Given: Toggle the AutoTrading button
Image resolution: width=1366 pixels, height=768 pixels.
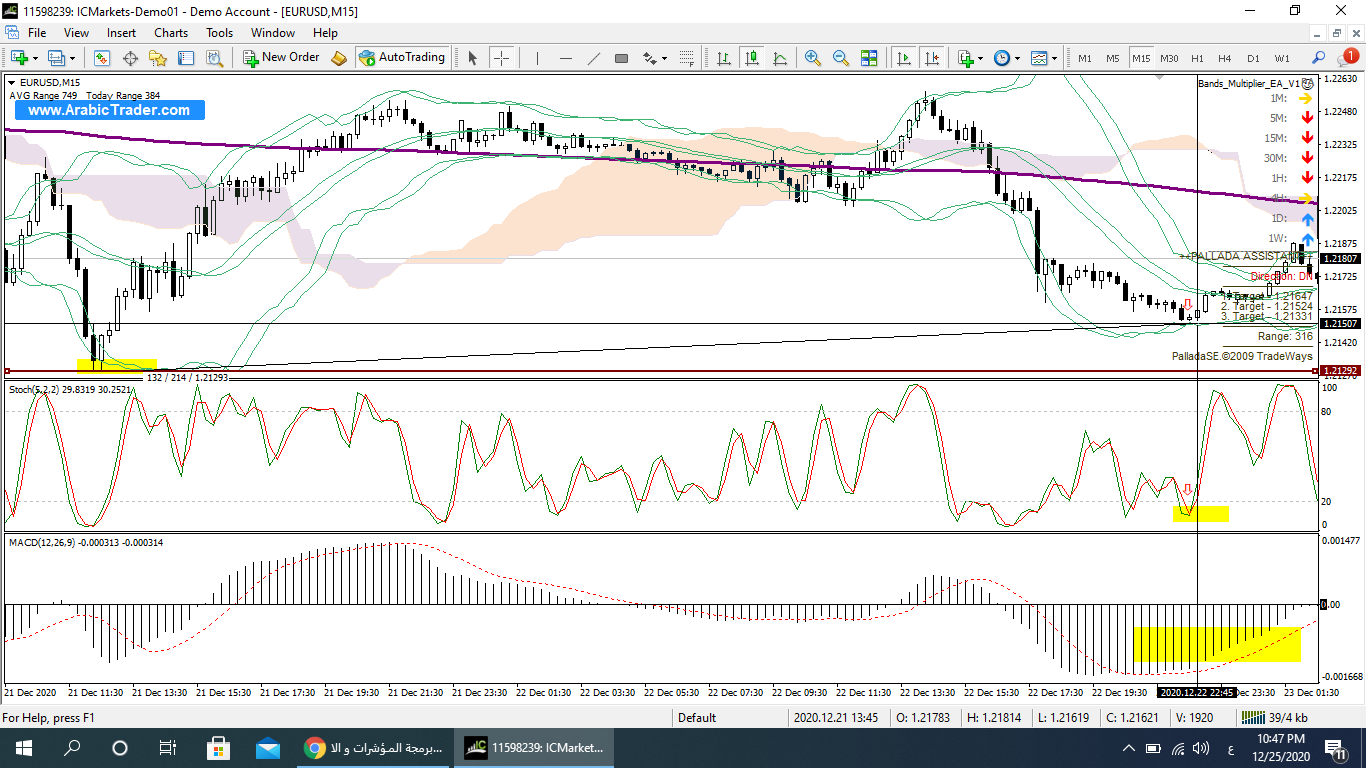Looking at the screenshot, I should [401, 58].
